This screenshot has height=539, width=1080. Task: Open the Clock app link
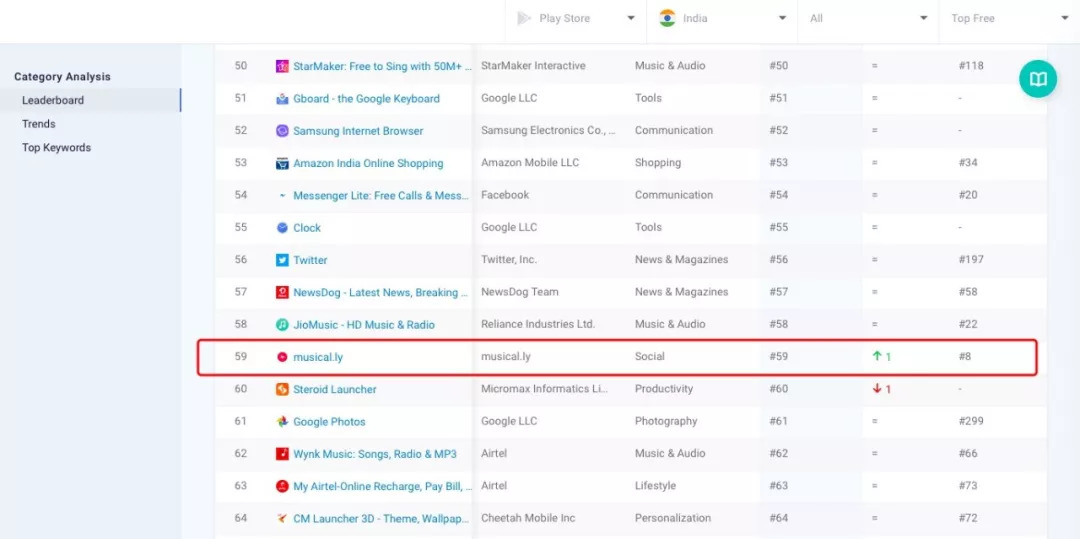(x=307, y=228)
